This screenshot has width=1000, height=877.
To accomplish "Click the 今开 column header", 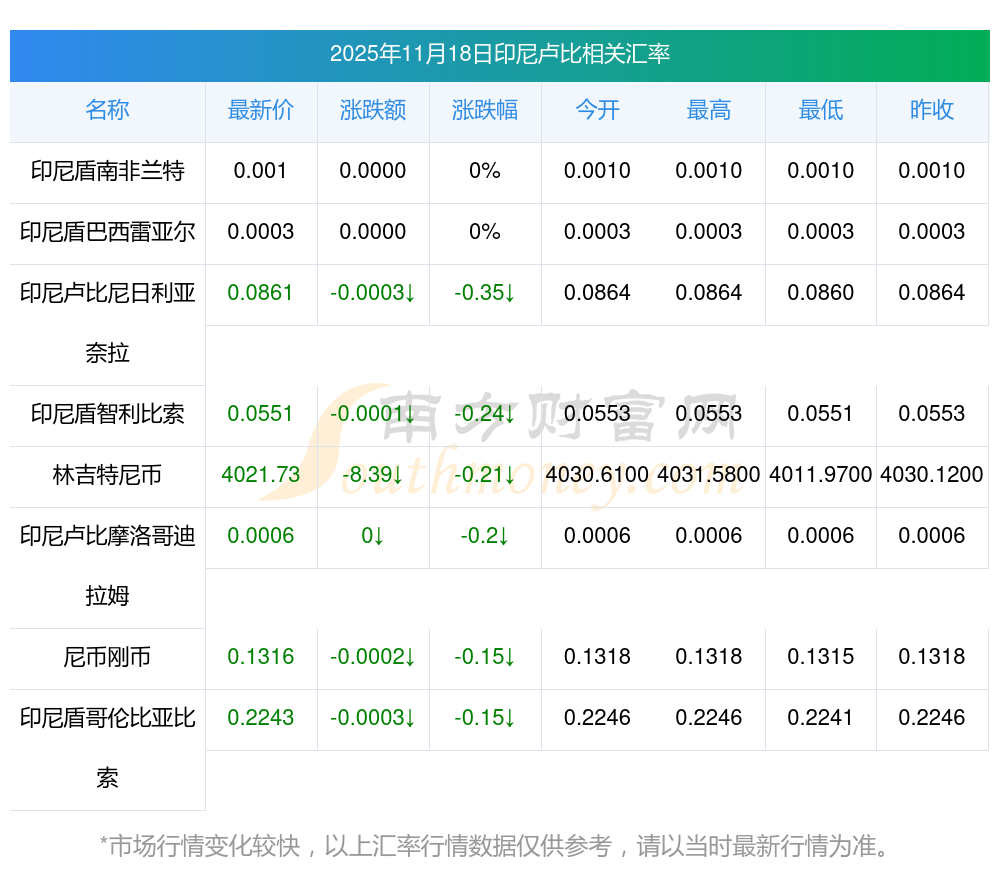I will coord(597,110).
